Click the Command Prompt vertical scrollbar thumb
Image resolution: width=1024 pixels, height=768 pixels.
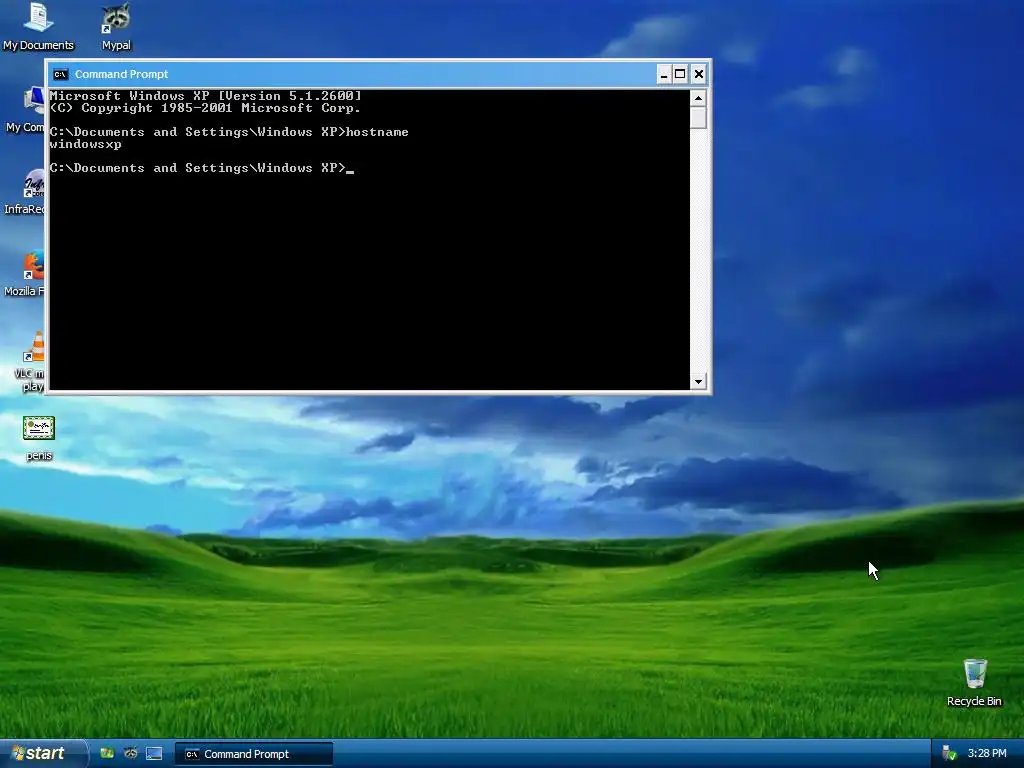pos(698,118)
